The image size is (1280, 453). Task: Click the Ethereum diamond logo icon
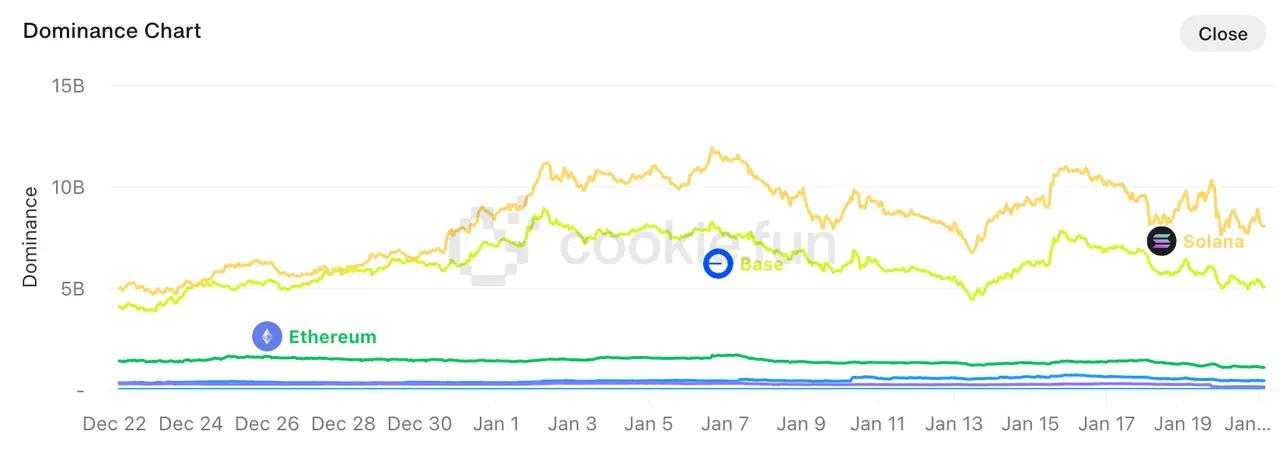coord(267,336)
